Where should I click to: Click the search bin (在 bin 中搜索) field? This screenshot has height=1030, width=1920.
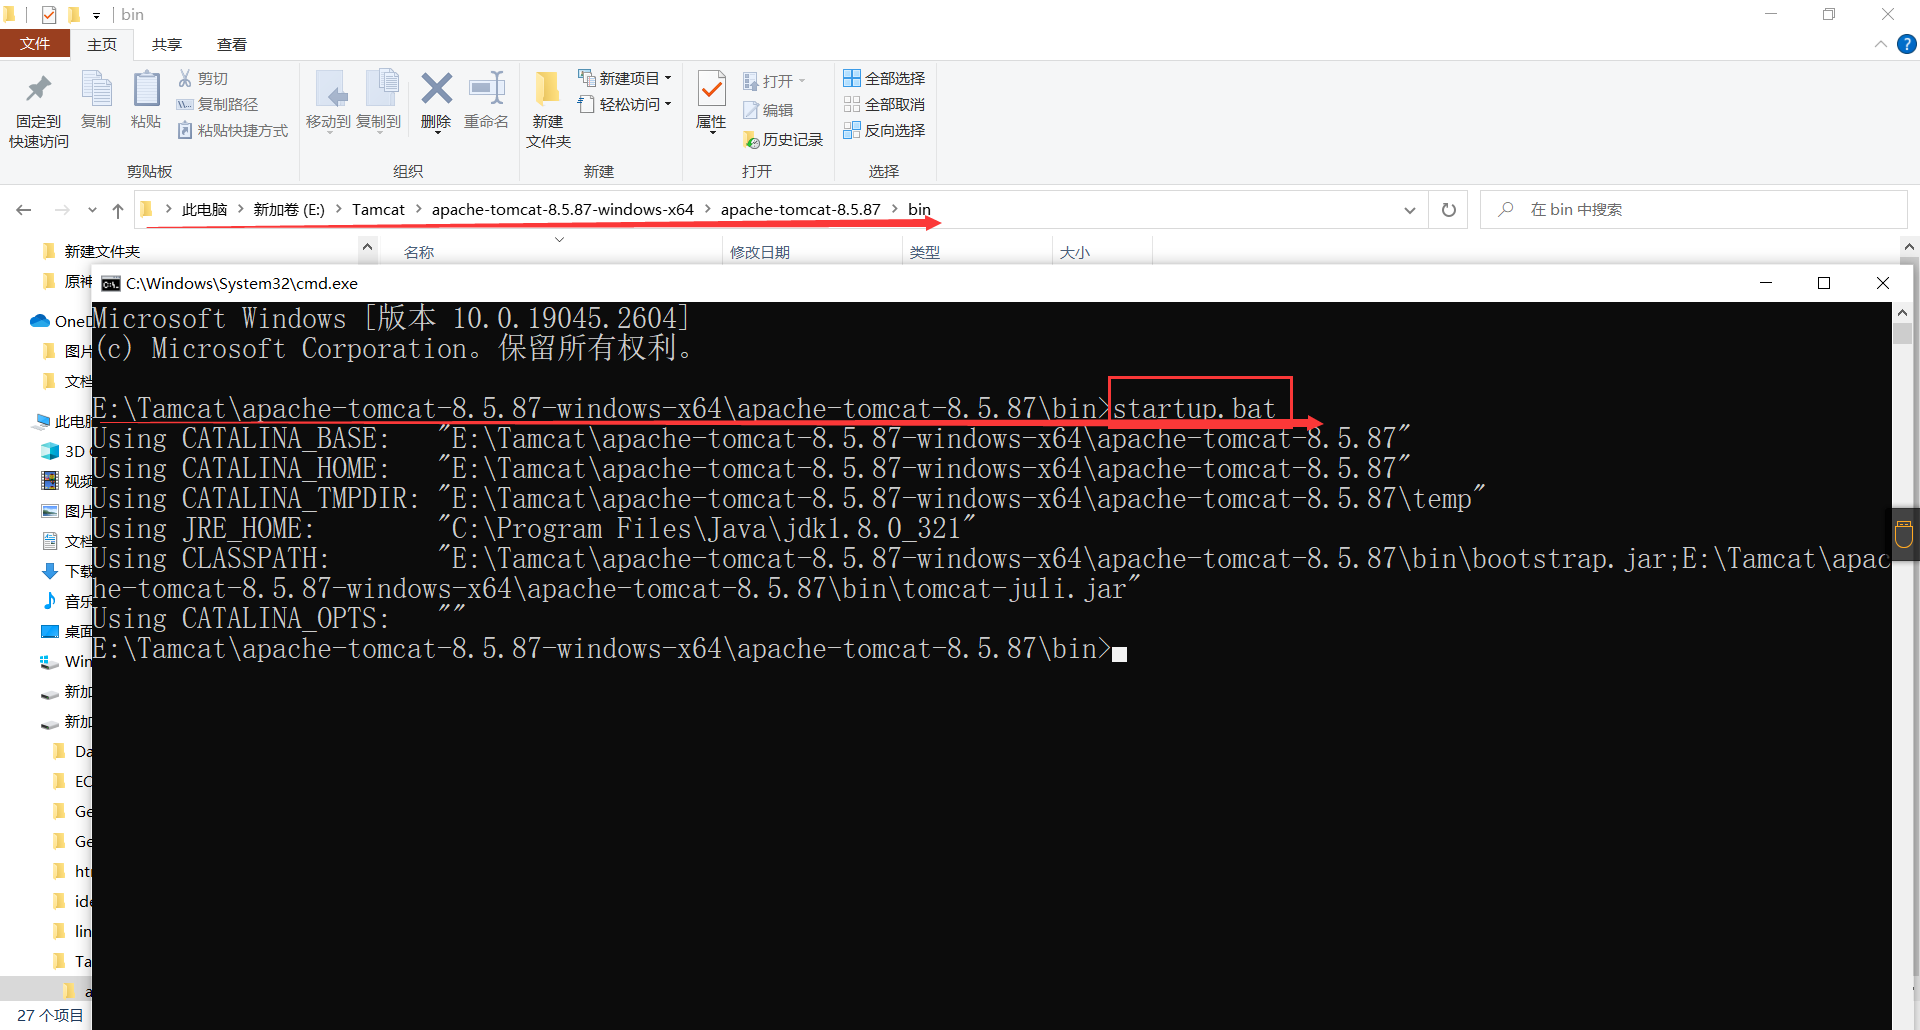[1694, 210]
